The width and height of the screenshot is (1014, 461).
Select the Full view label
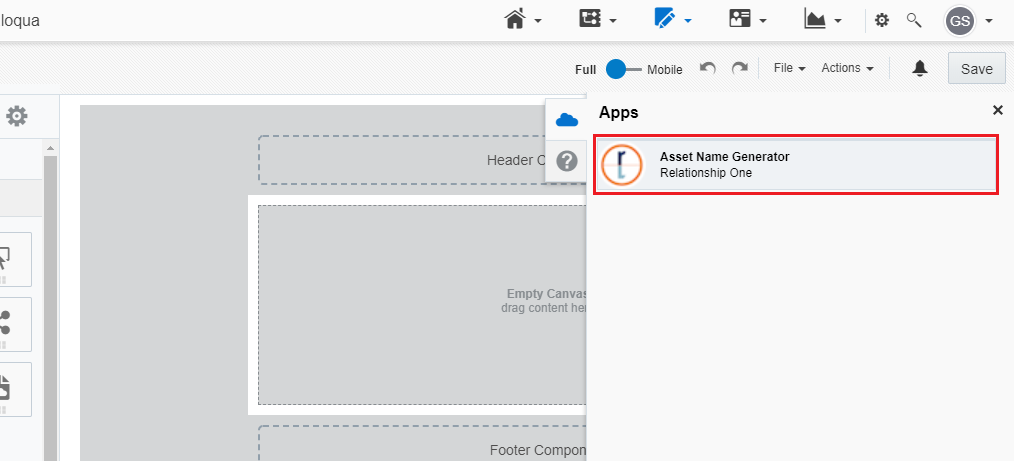(585, 70)
